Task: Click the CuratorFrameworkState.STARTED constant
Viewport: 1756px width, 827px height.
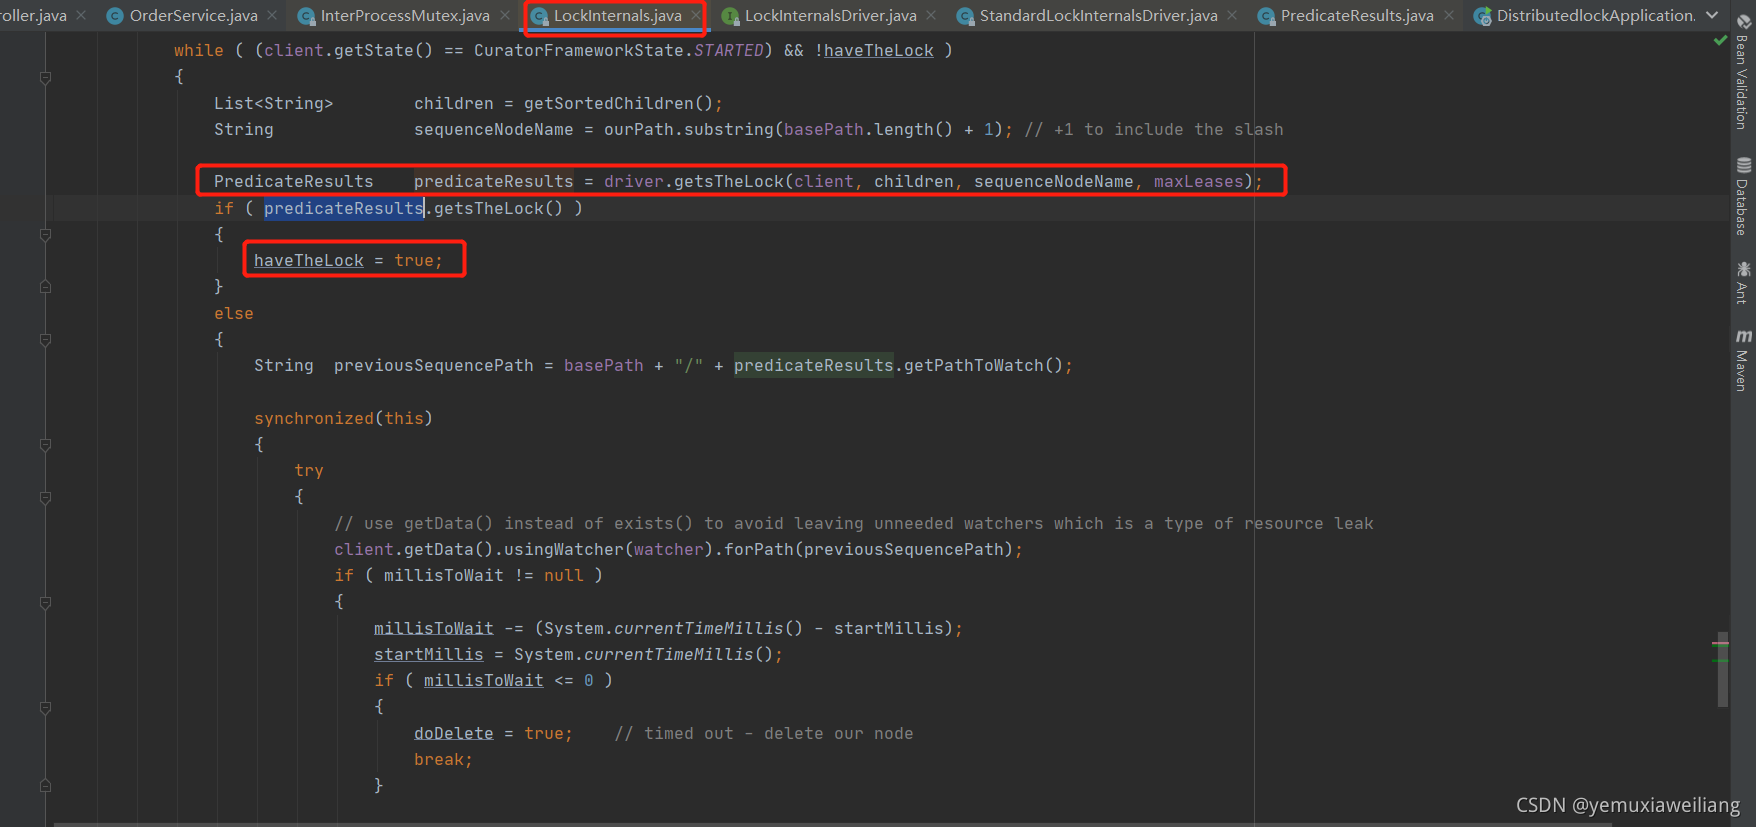Action: 619,50
